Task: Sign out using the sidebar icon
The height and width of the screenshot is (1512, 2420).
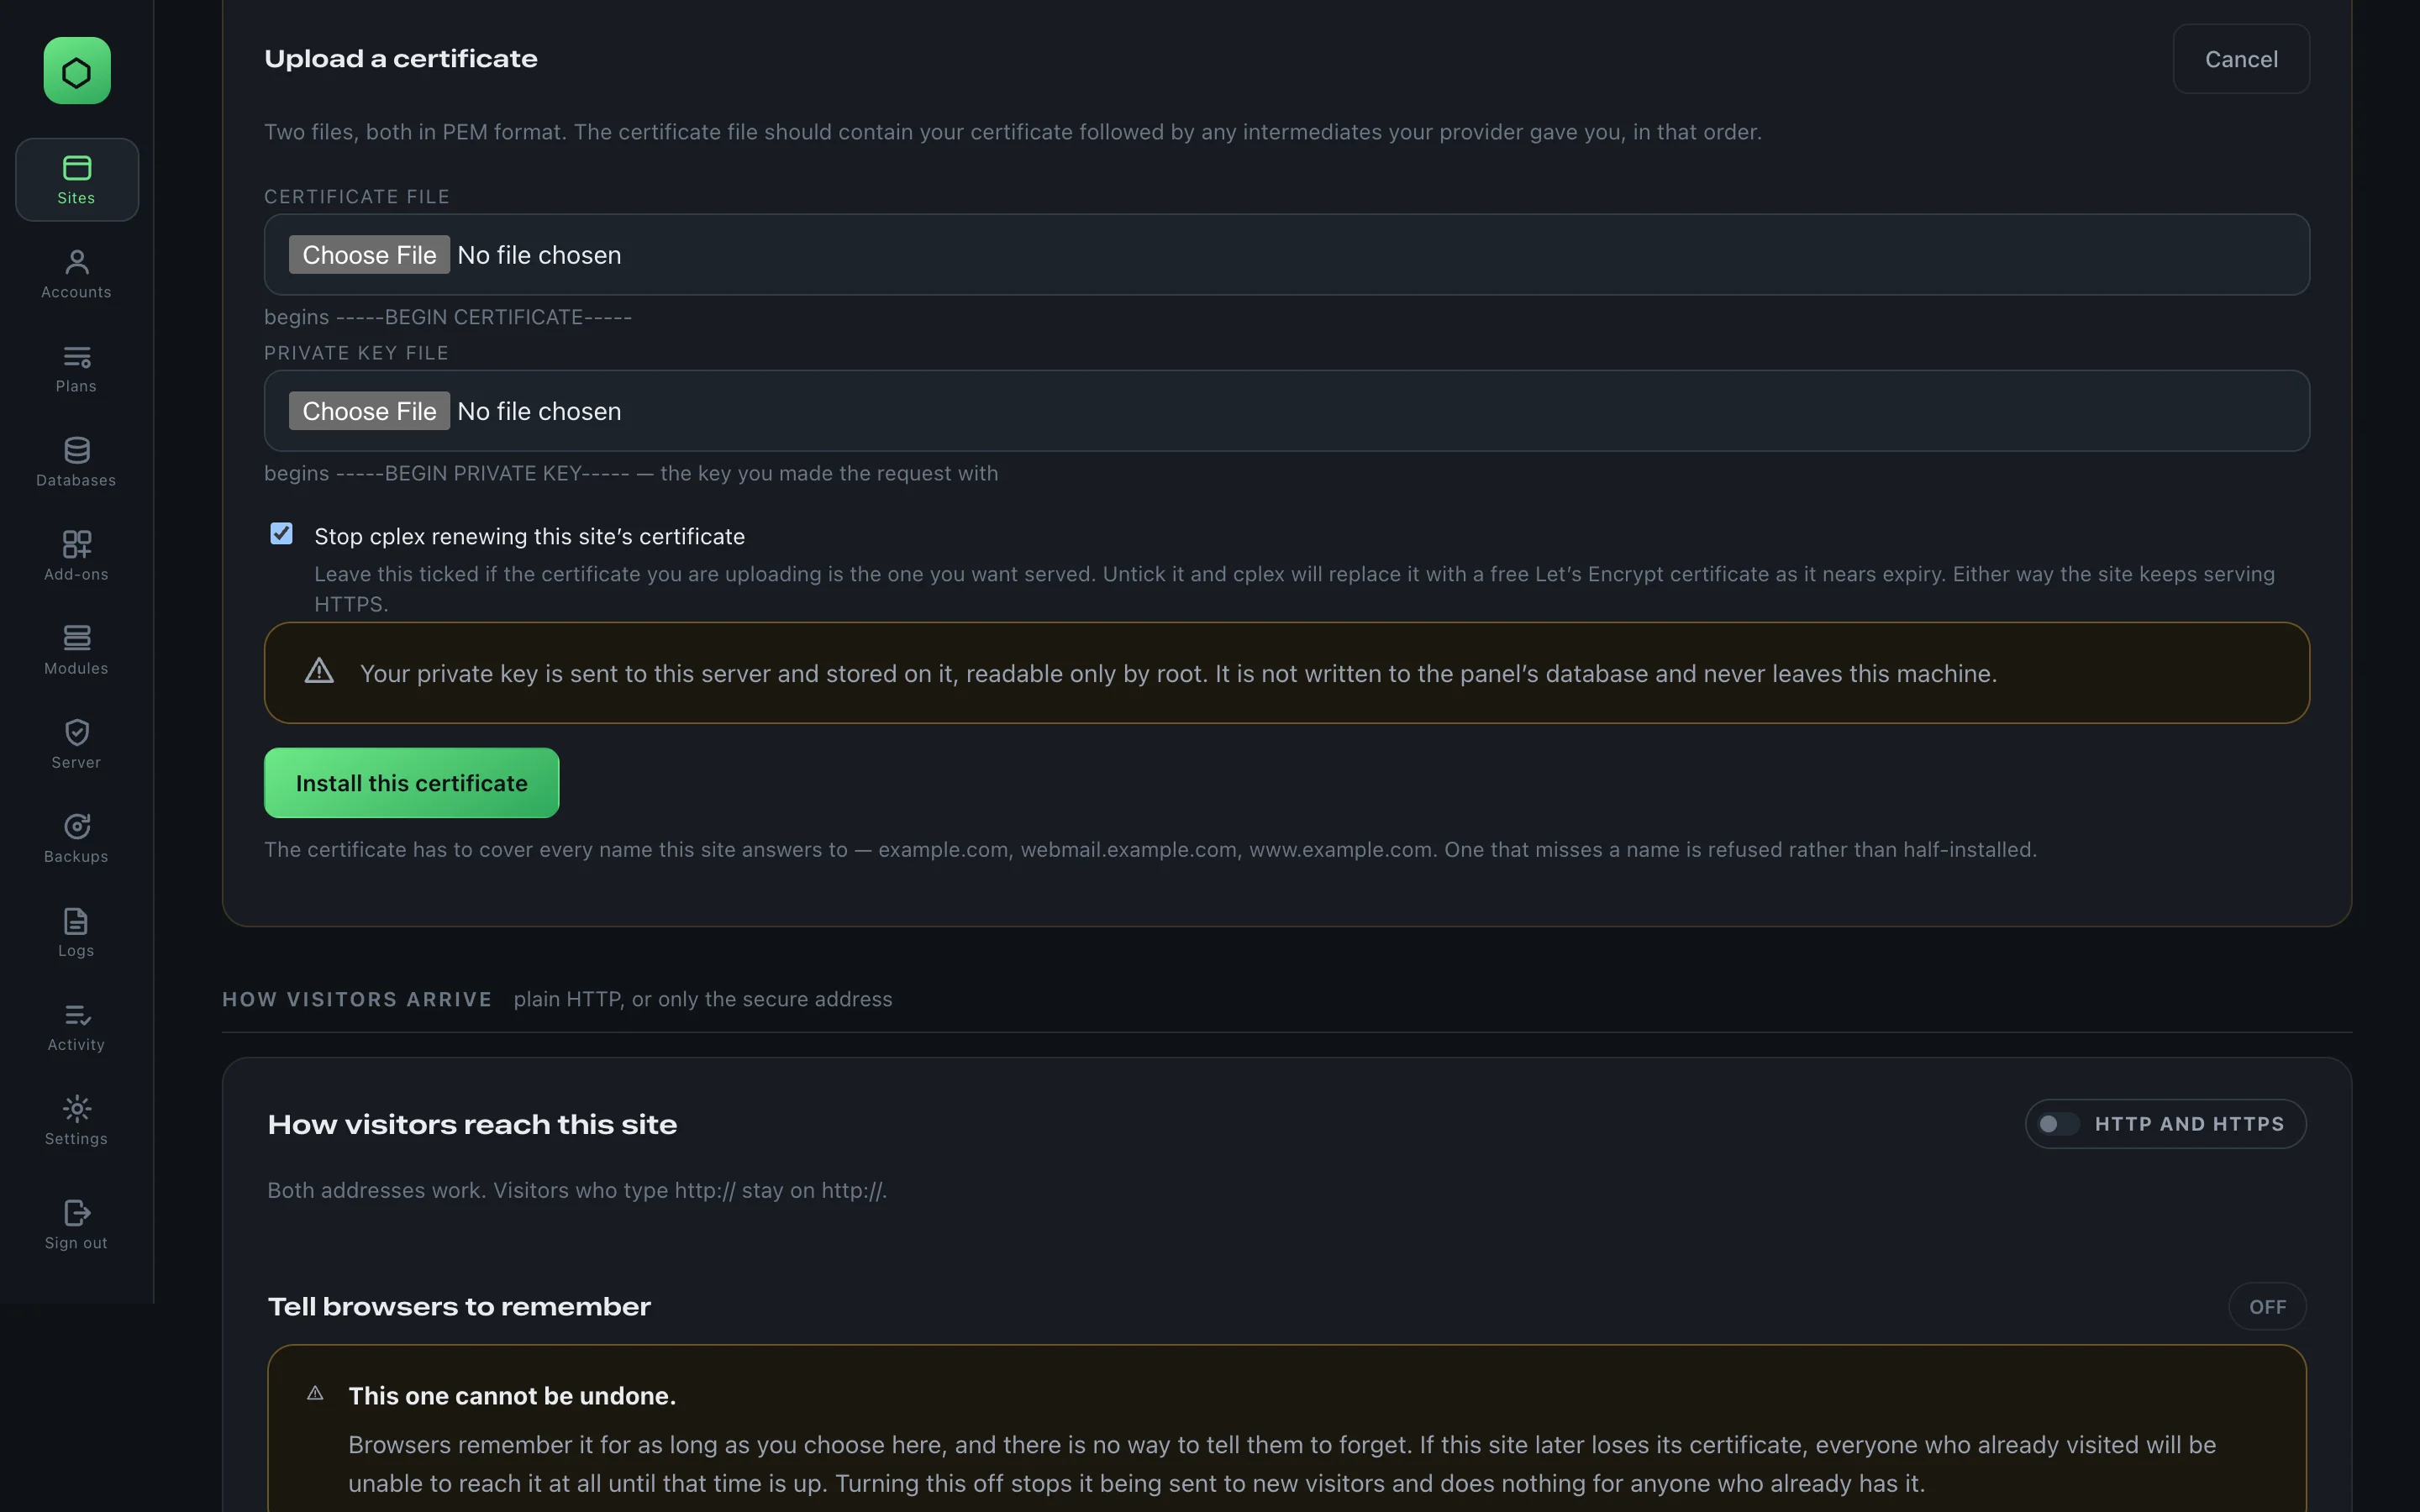Action: point(77,1224)
